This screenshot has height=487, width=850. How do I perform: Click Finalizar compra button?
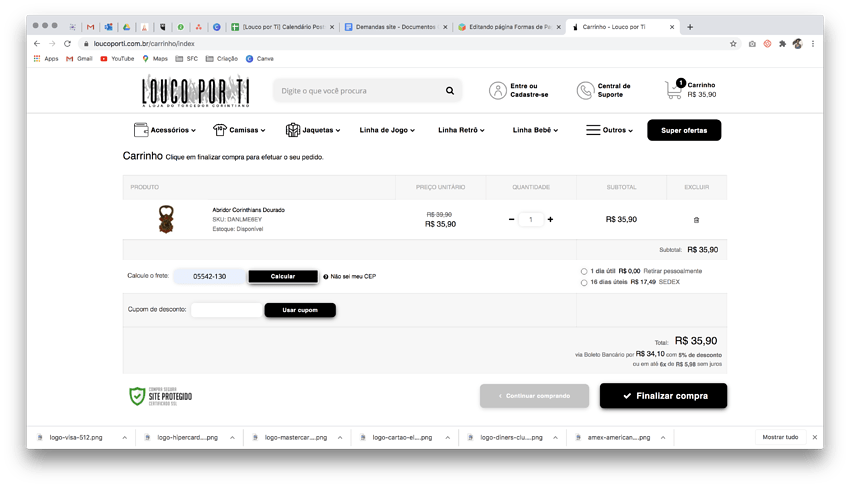pos(664,396)
